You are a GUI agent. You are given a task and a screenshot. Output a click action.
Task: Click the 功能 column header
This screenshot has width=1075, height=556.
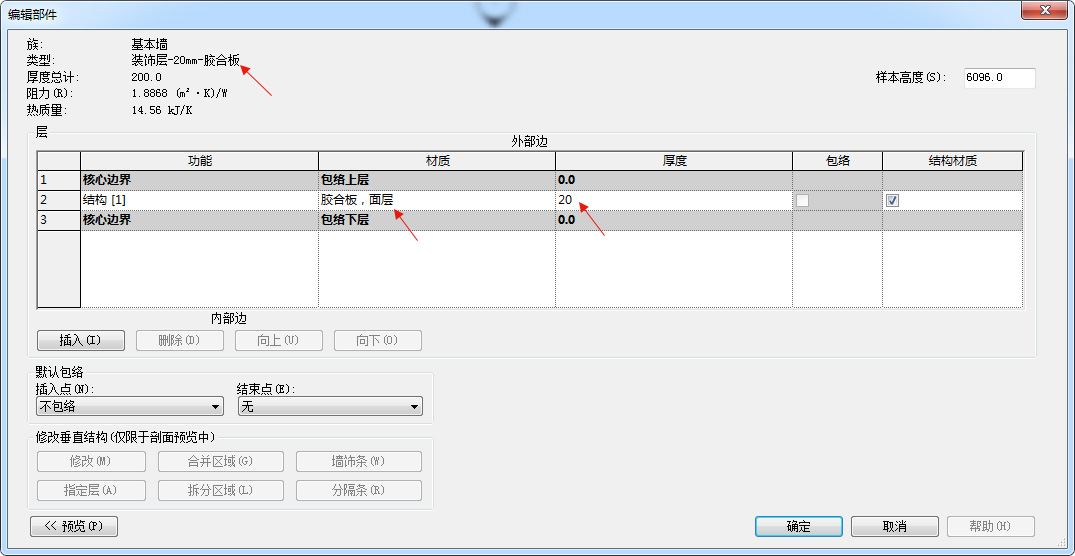pos(199,161)
